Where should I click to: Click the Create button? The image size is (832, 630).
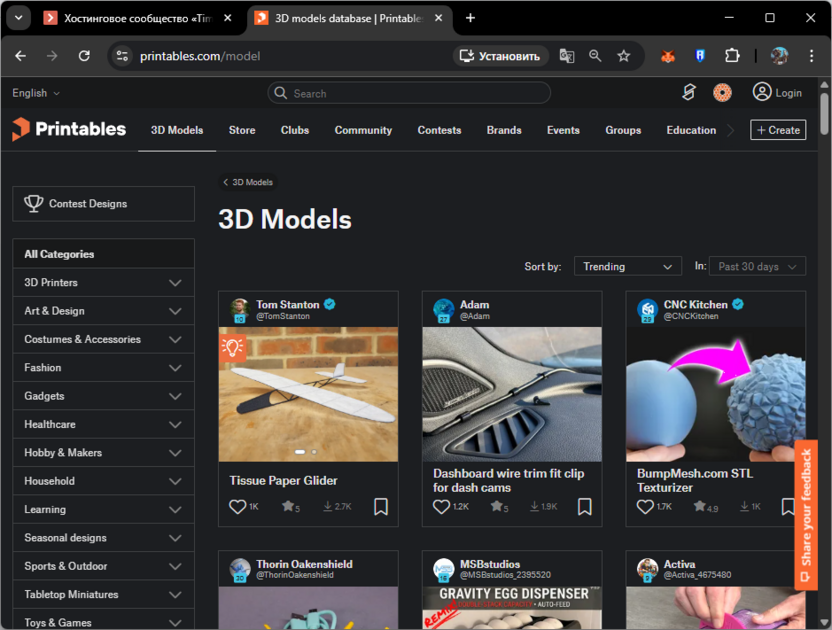[778, 130]
